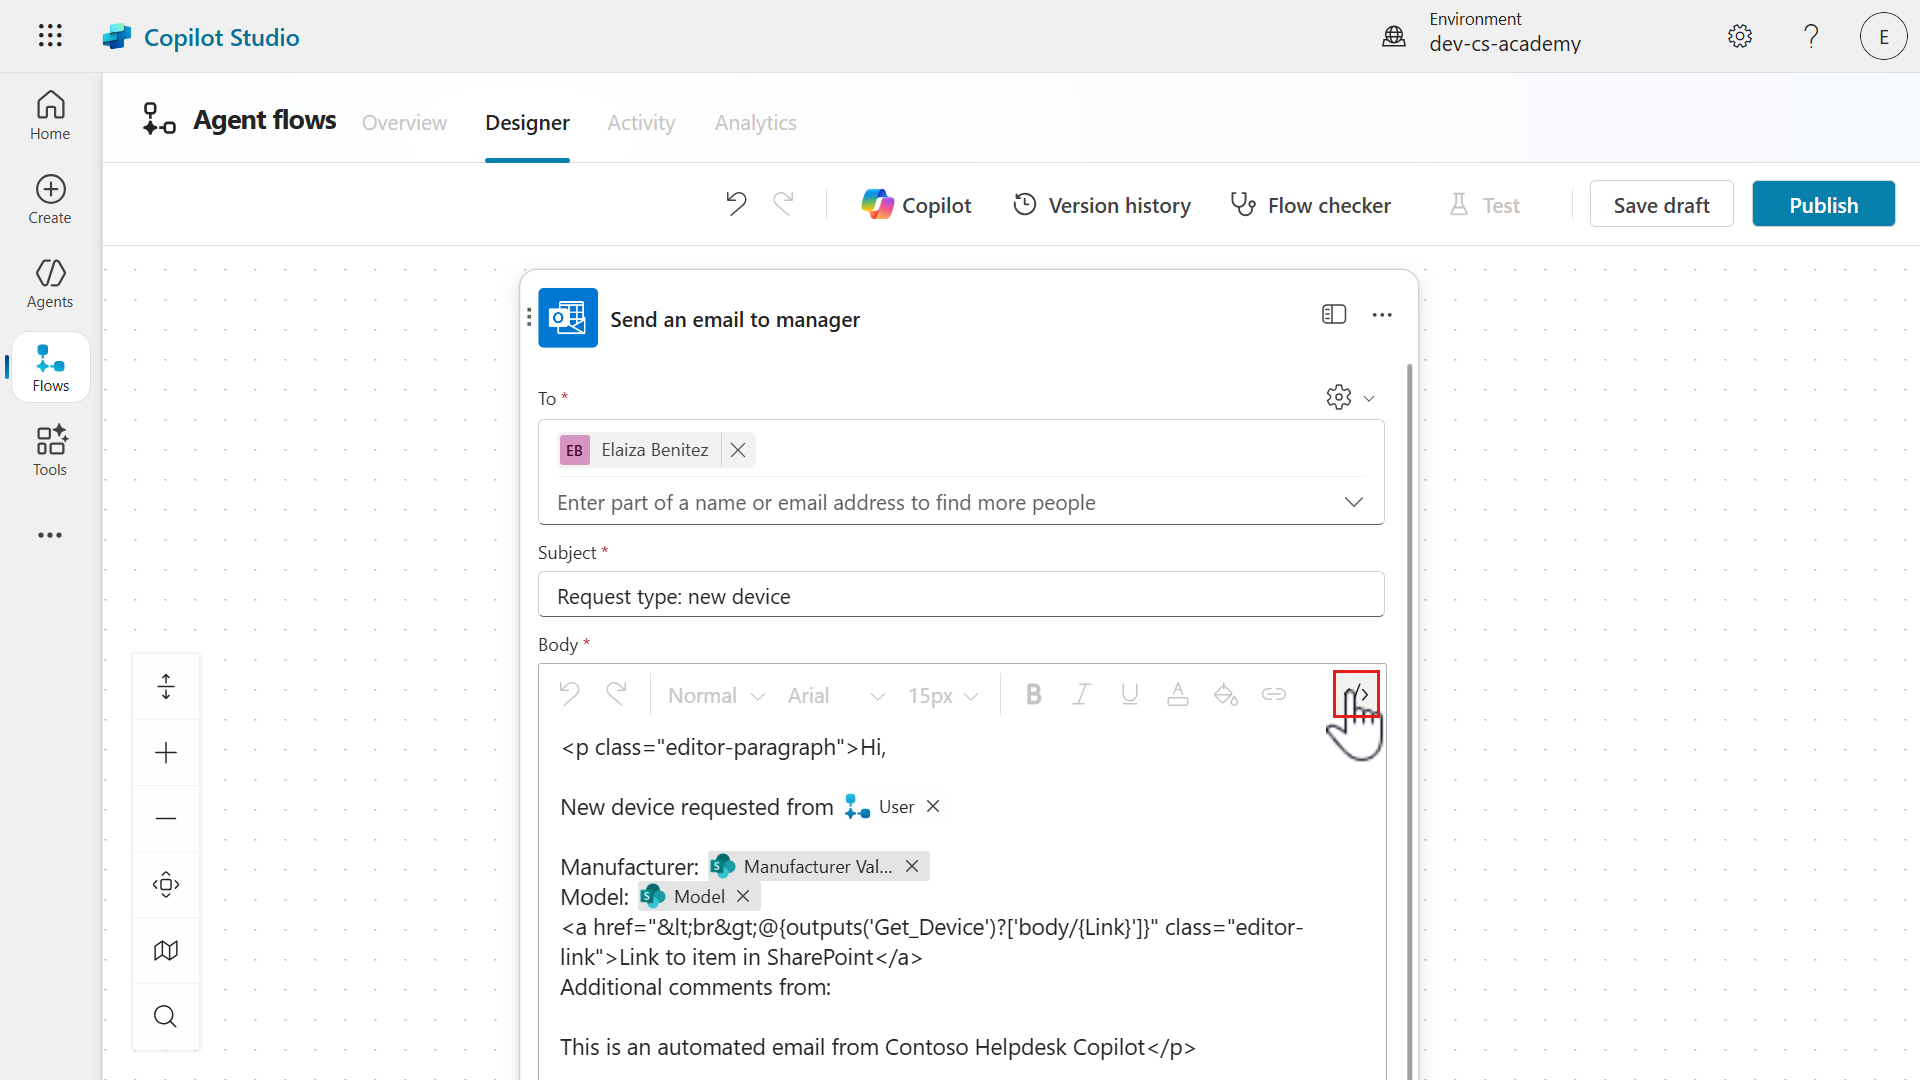
Task: Toggle Bold formatting in the Body editor
Action: coord(1033,694)
